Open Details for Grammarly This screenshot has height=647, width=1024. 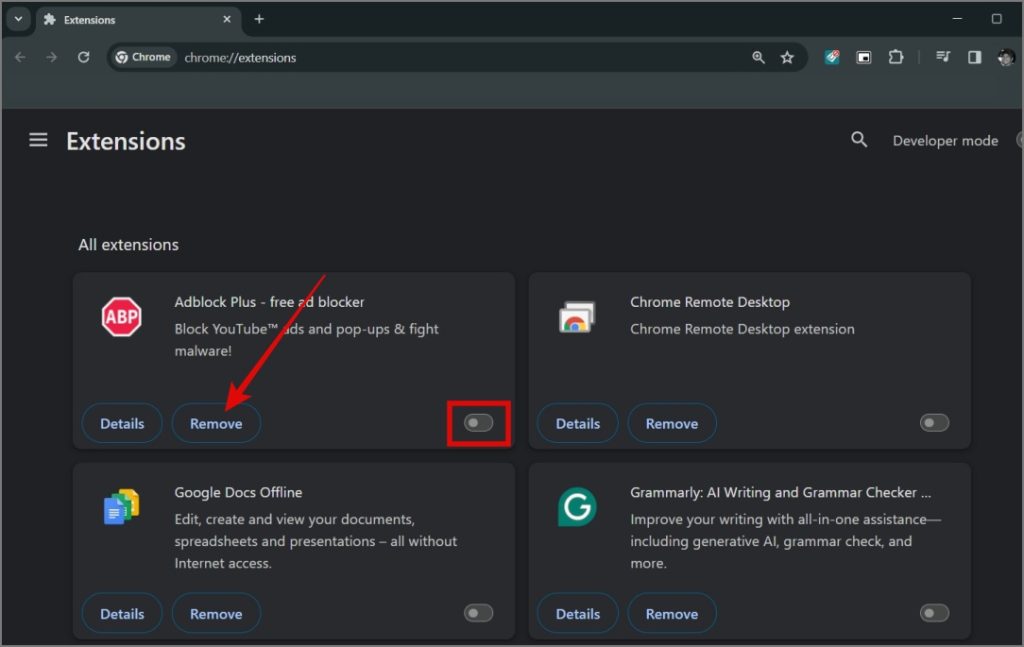click(x=578, y=614)
